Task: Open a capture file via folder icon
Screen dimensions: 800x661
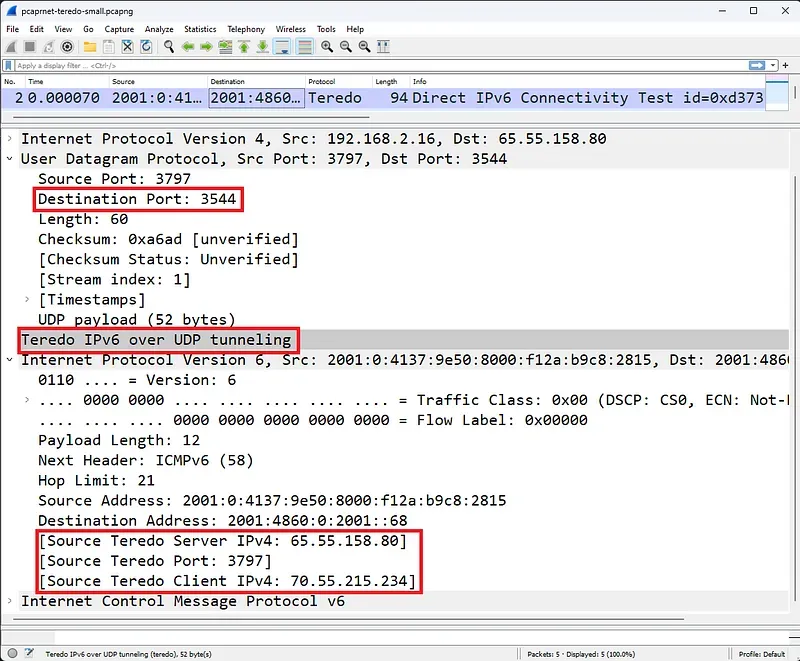Action: (x=90, y=47)
